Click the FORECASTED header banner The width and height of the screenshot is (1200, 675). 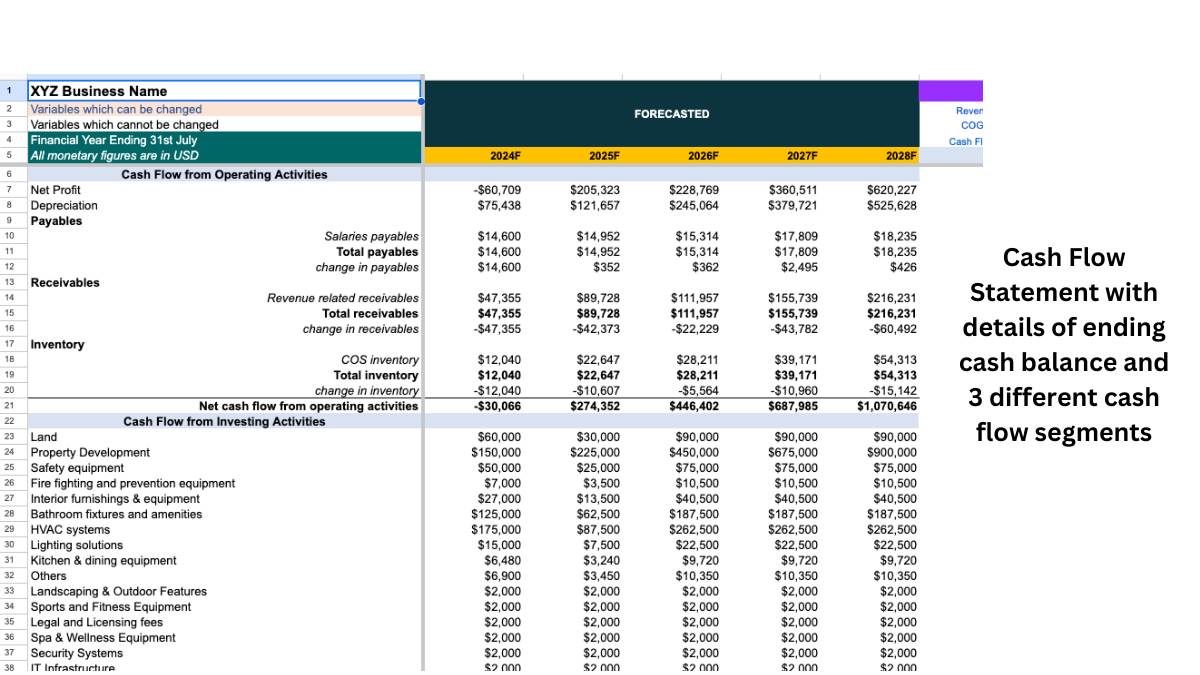click(x=671, y=114)
